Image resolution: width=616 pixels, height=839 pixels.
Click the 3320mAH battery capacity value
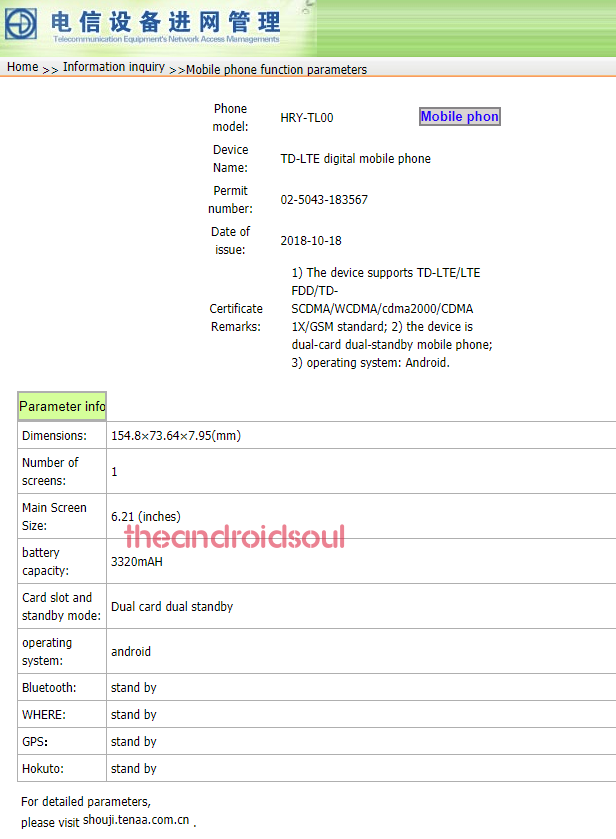click(x=137, y=561)
